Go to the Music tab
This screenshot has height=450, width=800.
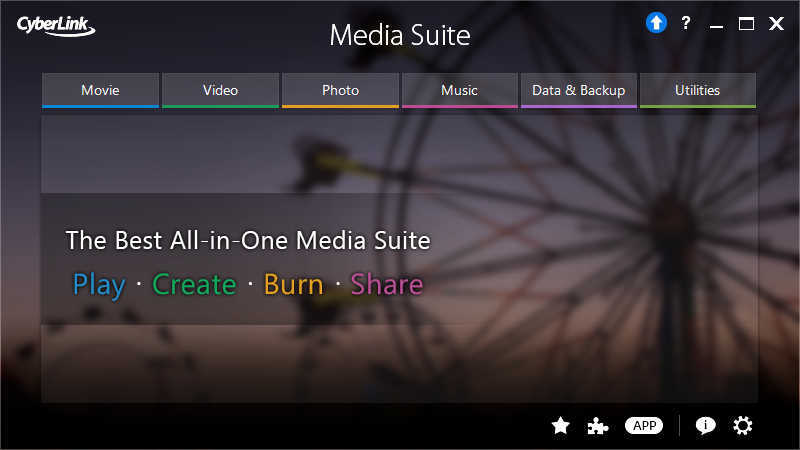(x=460, y=90)
